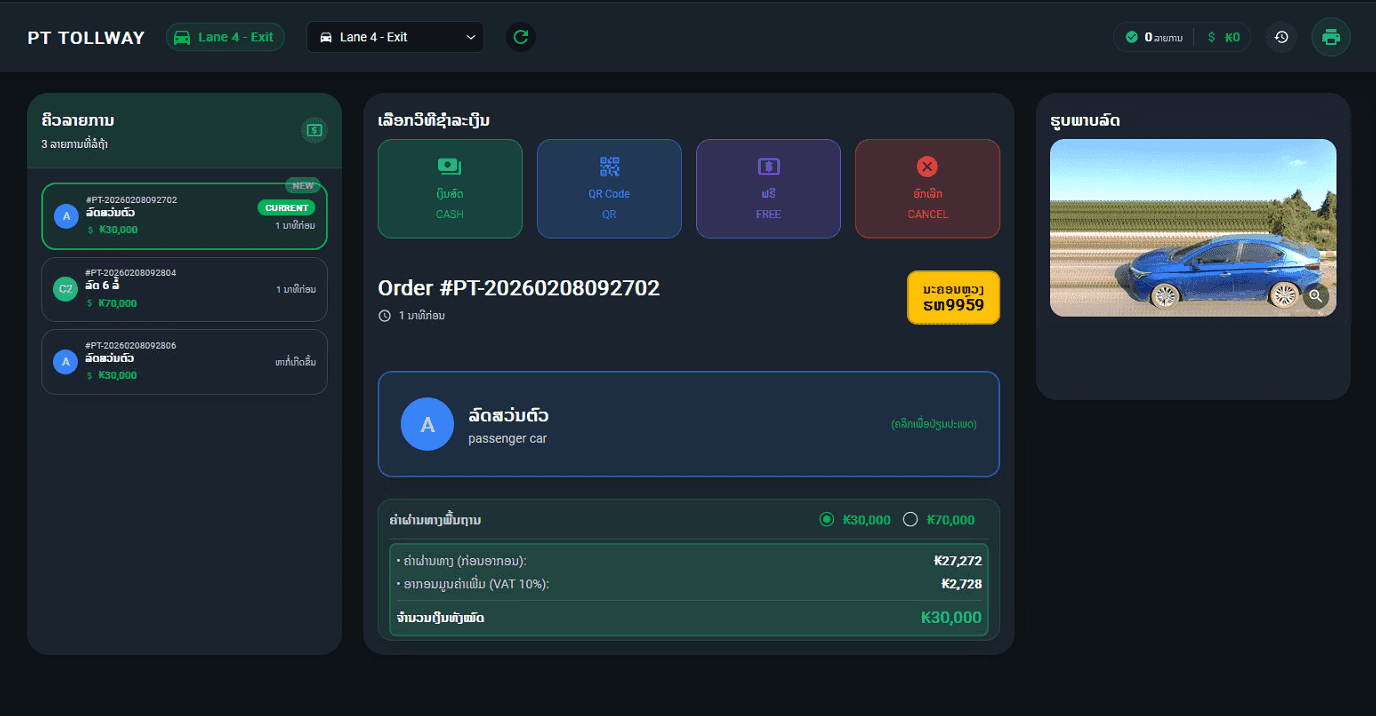Open transaction history clock icon
1376x716 pixels.
point(1281,37)
